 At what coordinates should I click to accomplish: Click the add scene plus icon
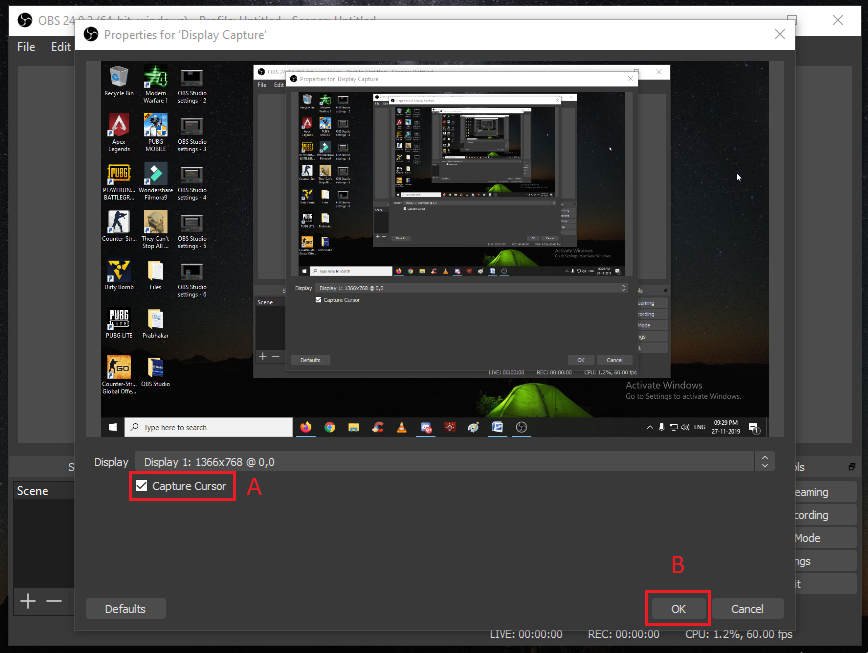tap(28, 601)
